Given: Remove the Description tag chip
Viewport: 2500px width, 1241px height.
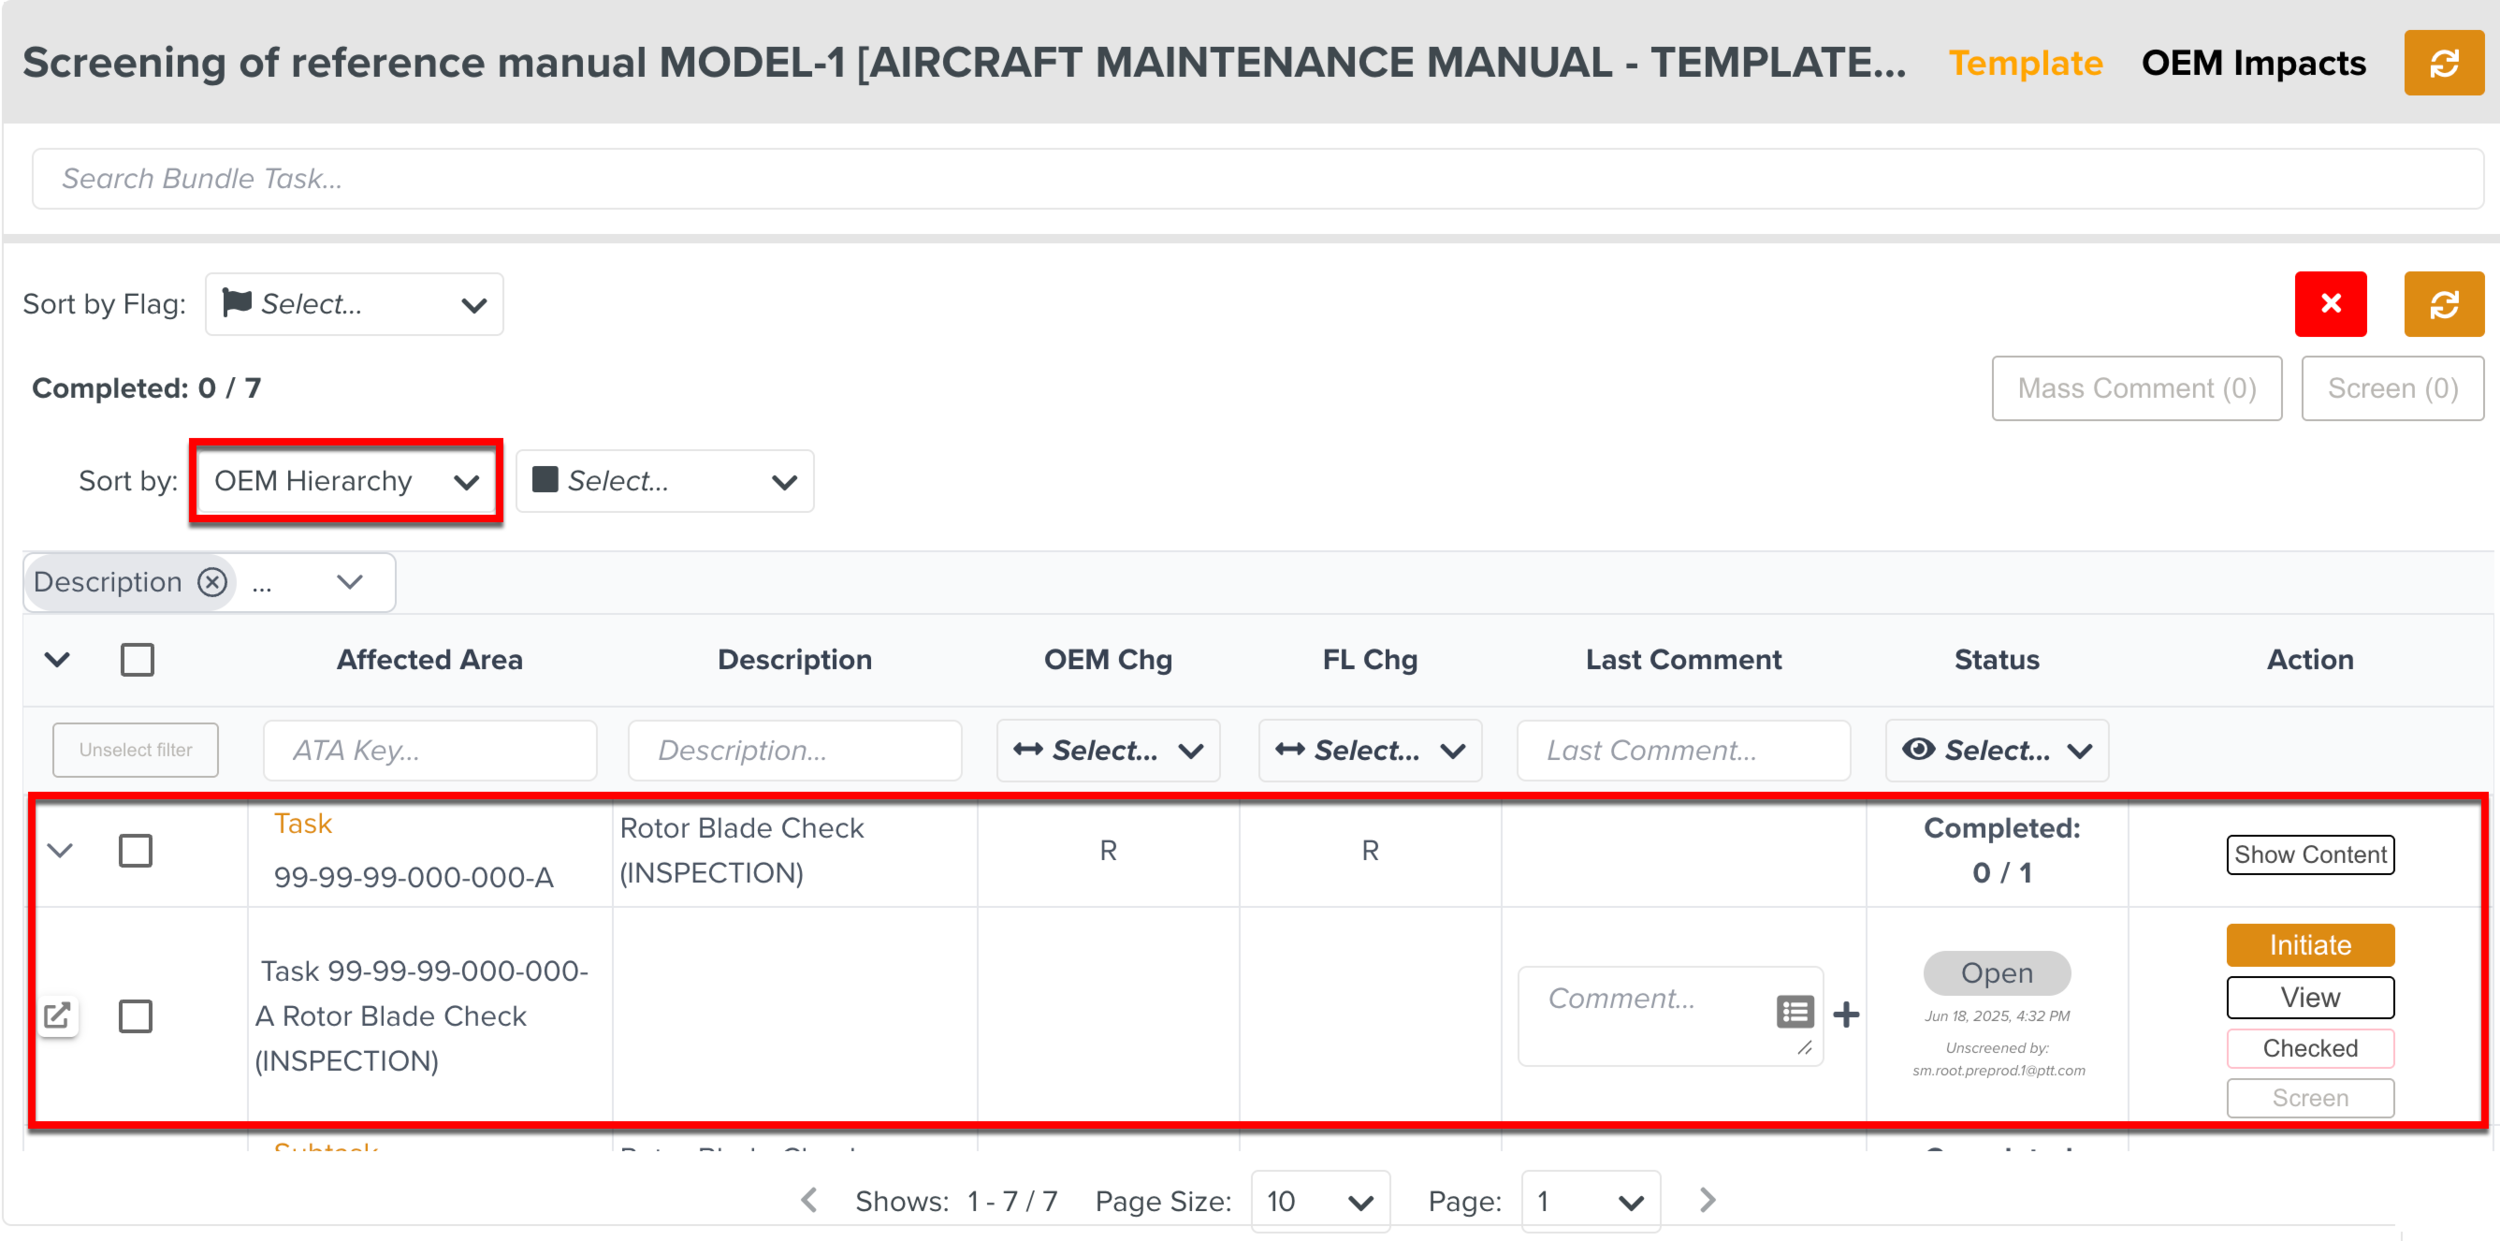Looking at the screenshot, I should [x=212, y=582].
